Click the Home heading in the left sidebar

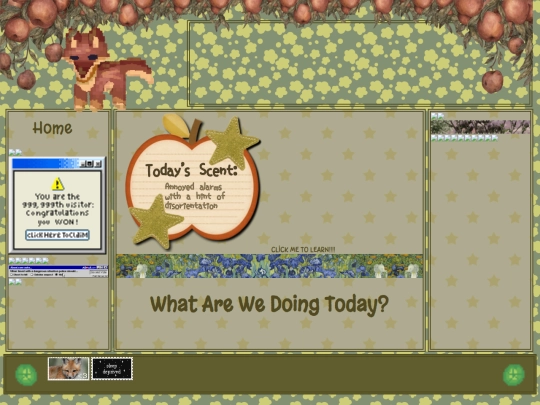click(x=52, y=128)
